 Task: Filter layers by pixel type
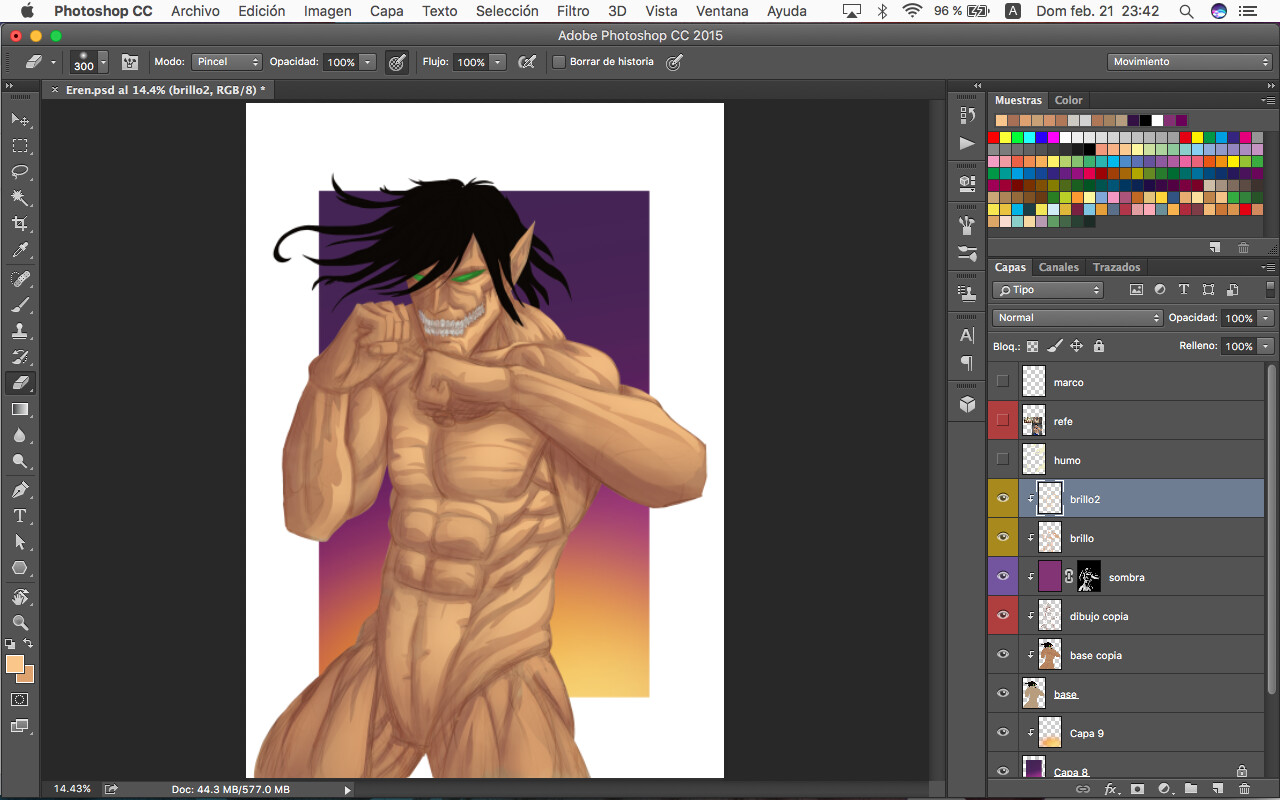click(1136, 290)
